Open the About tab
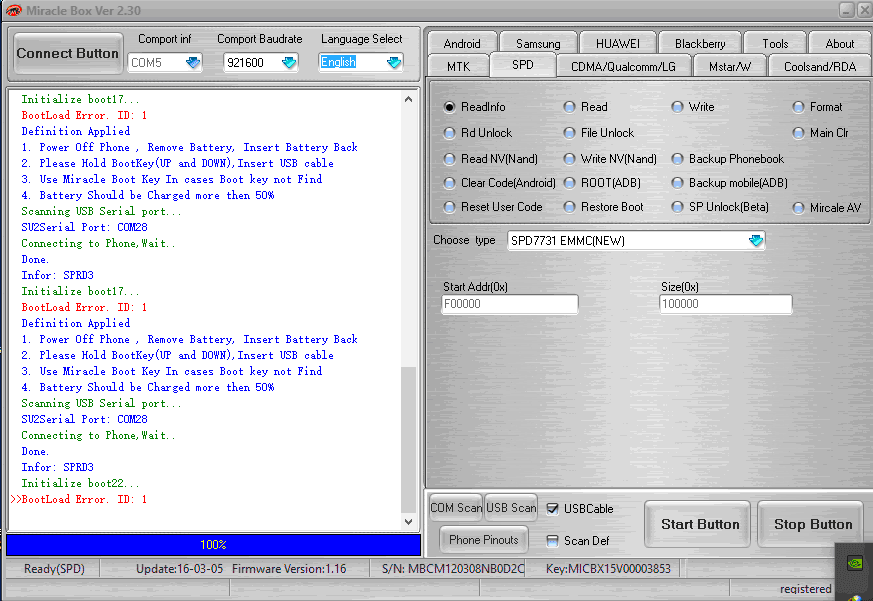 tap(840, 43)
